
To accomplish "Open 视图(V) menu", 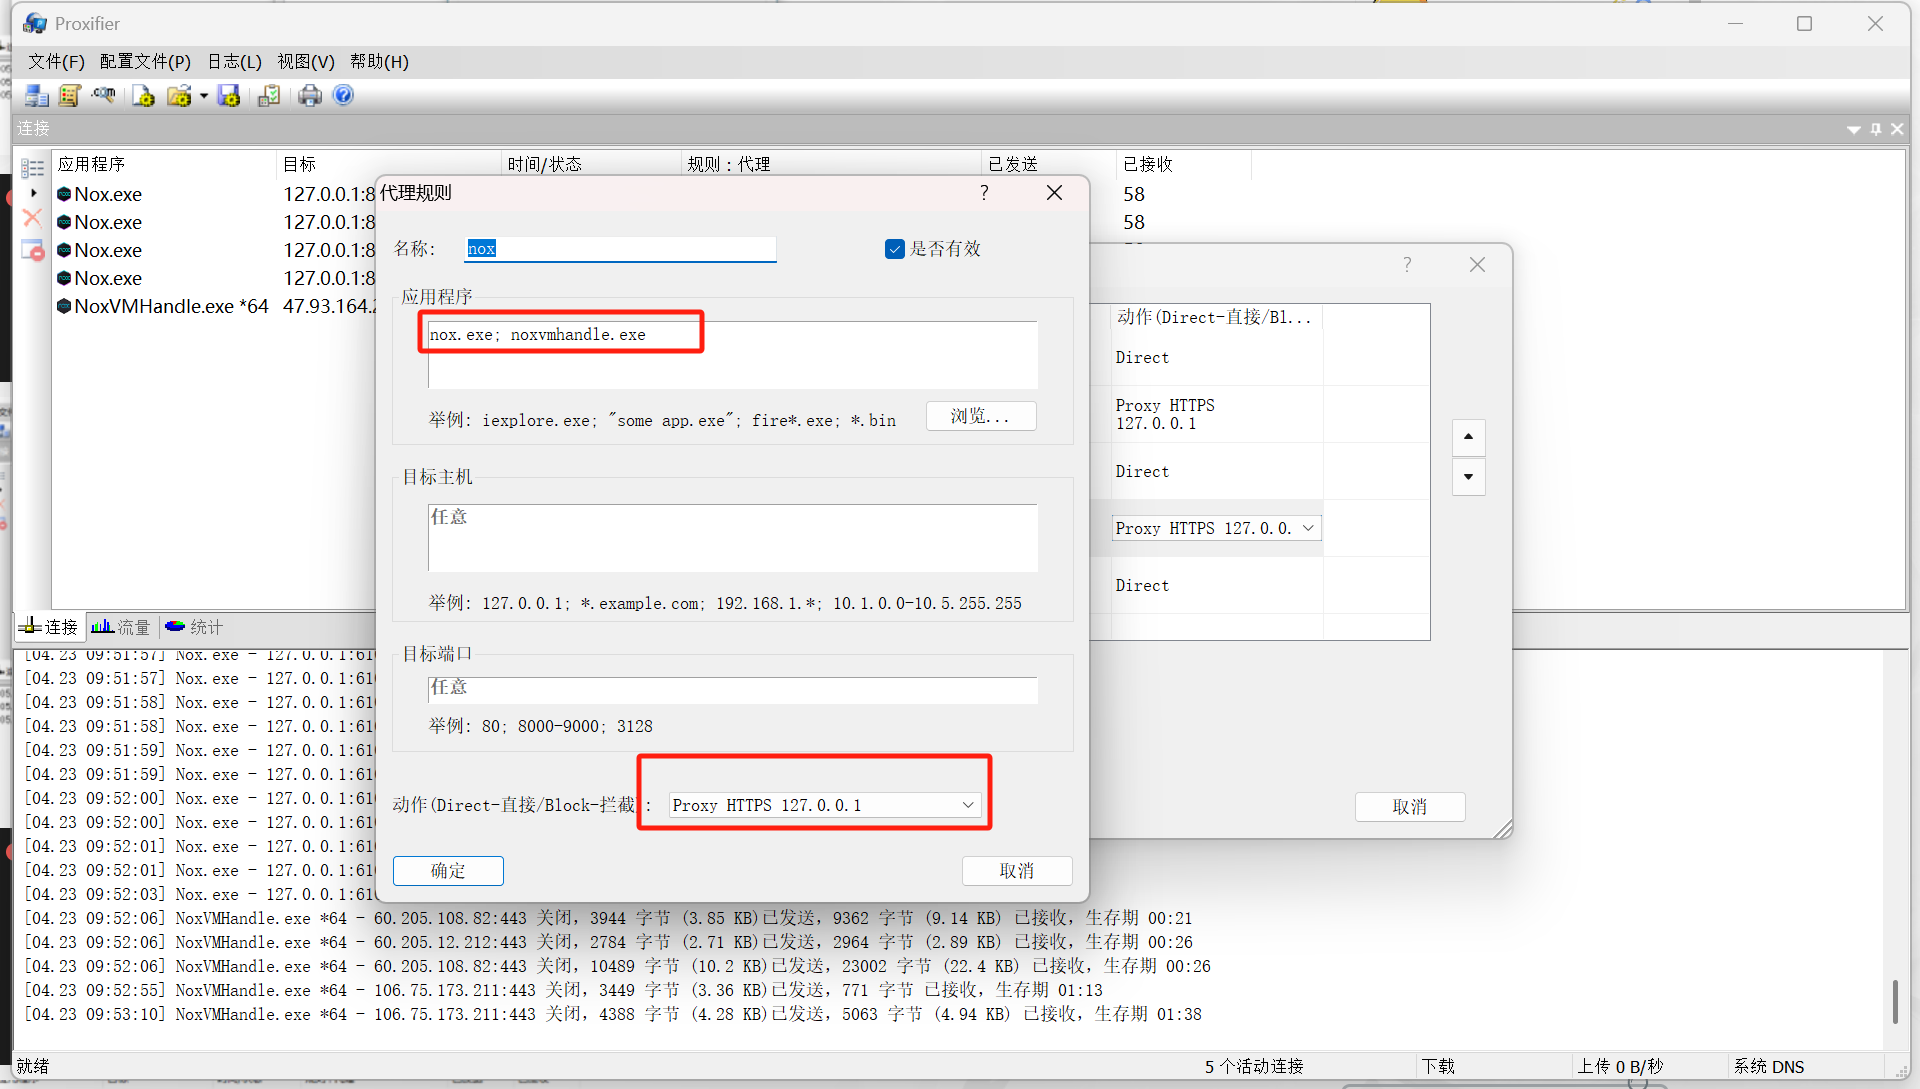I will click(x=306, y=62).
